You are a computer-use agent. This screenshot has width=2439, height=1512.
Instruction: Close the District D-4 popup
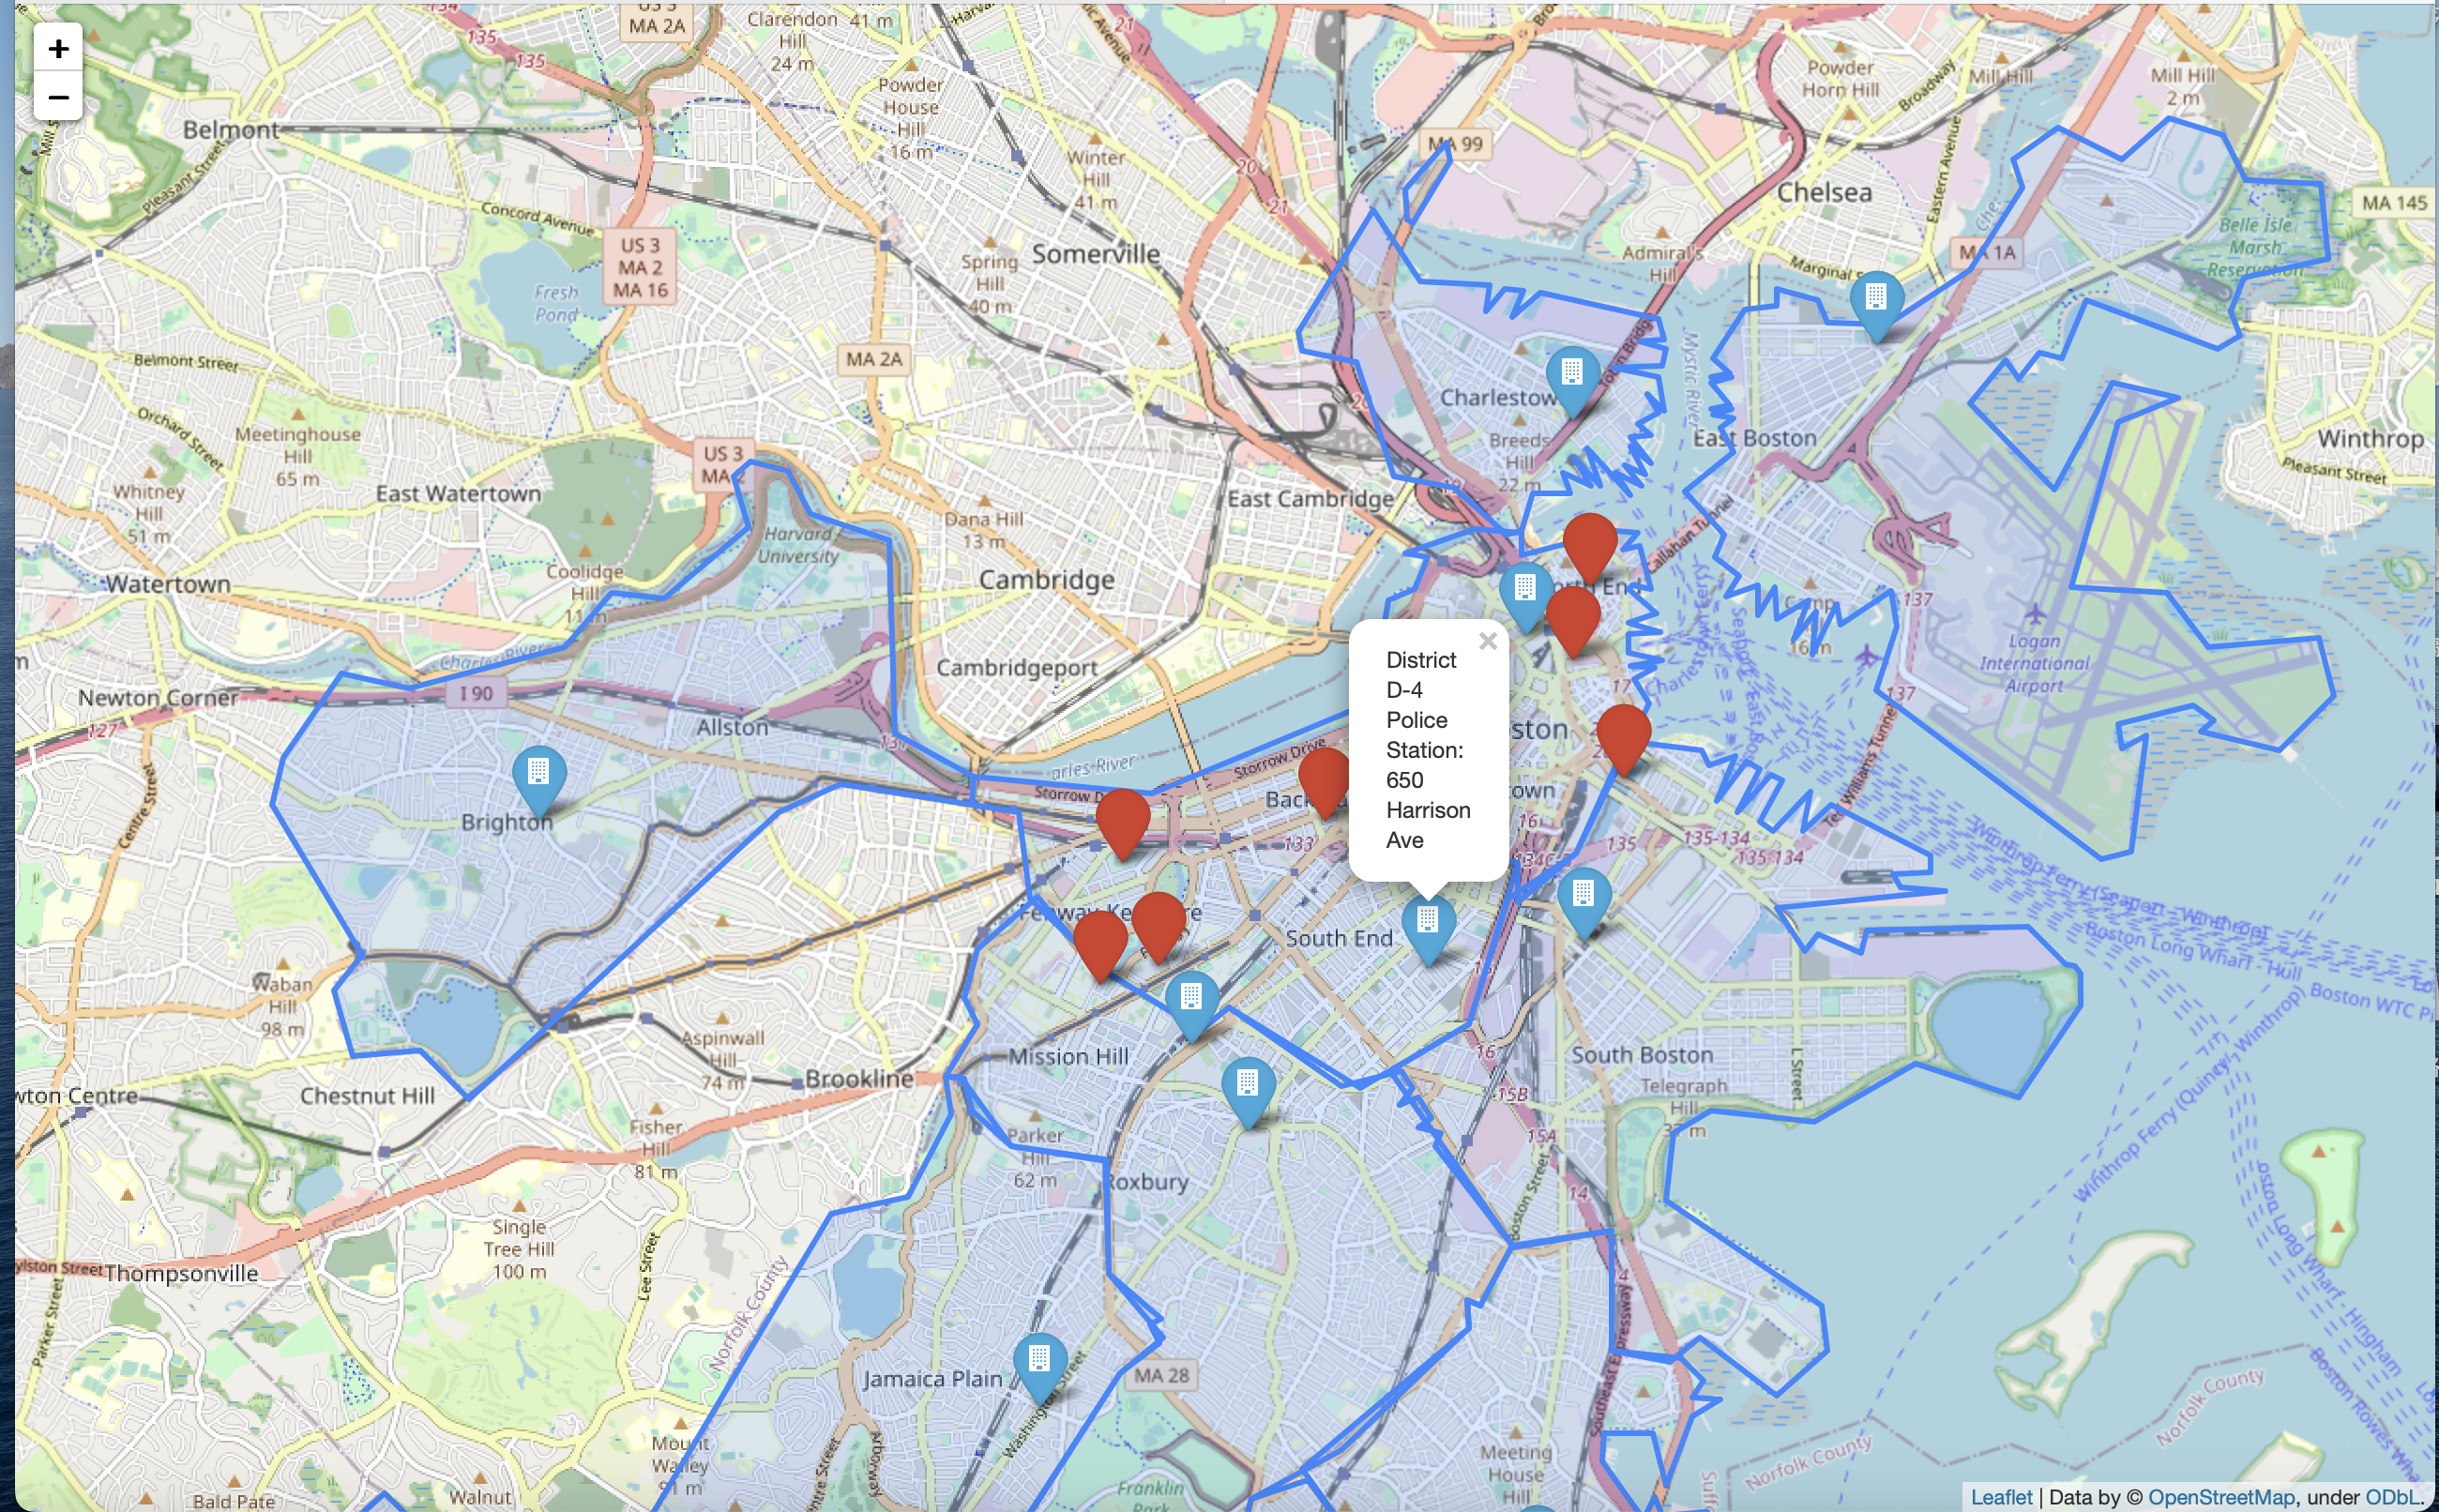click(1487, 642)
